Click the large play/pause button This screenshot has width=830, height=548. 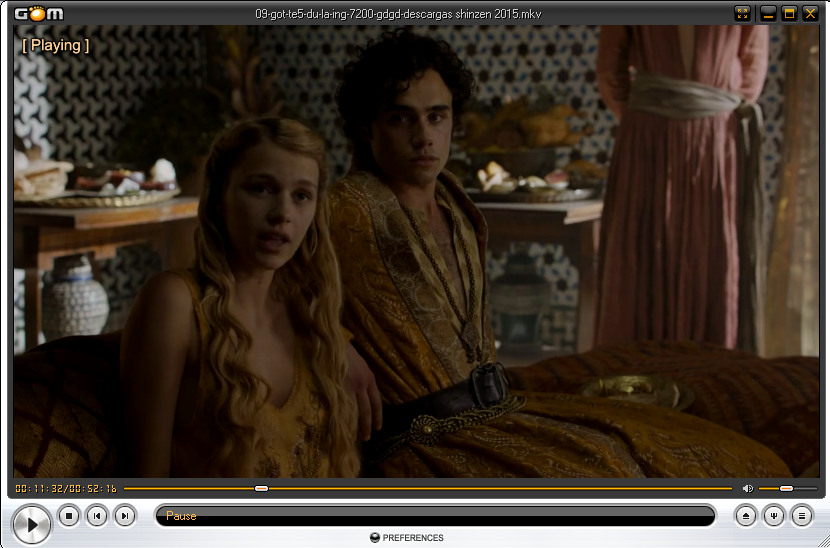[32, 525]
